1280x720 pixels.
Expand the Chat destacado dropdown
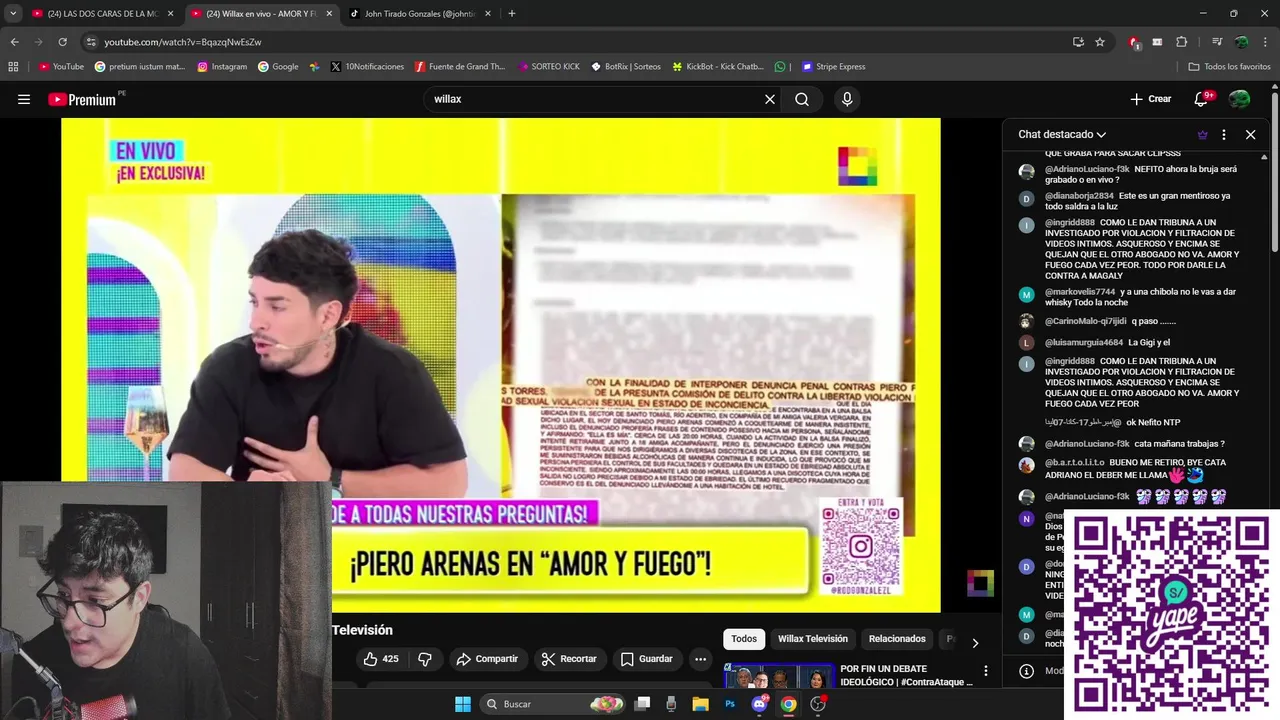(1062, 134)
